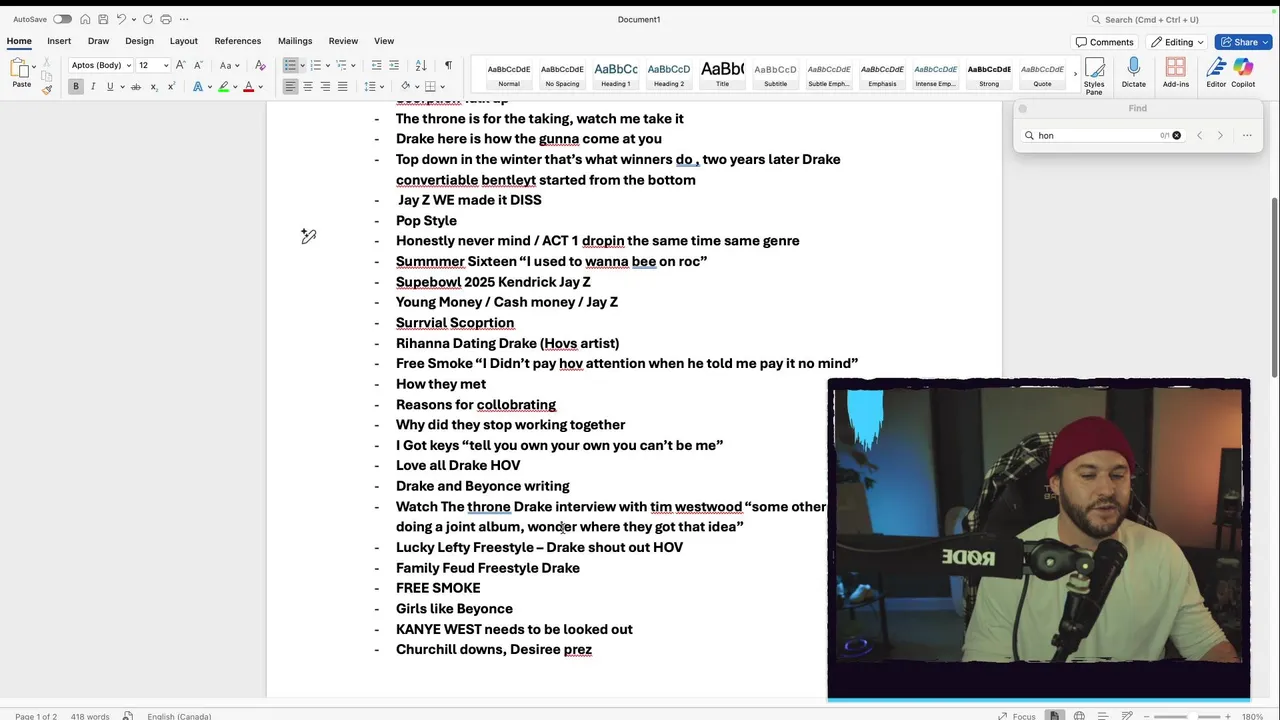
Task: Open the Home icon in title bar
Action: click(86, 19)
